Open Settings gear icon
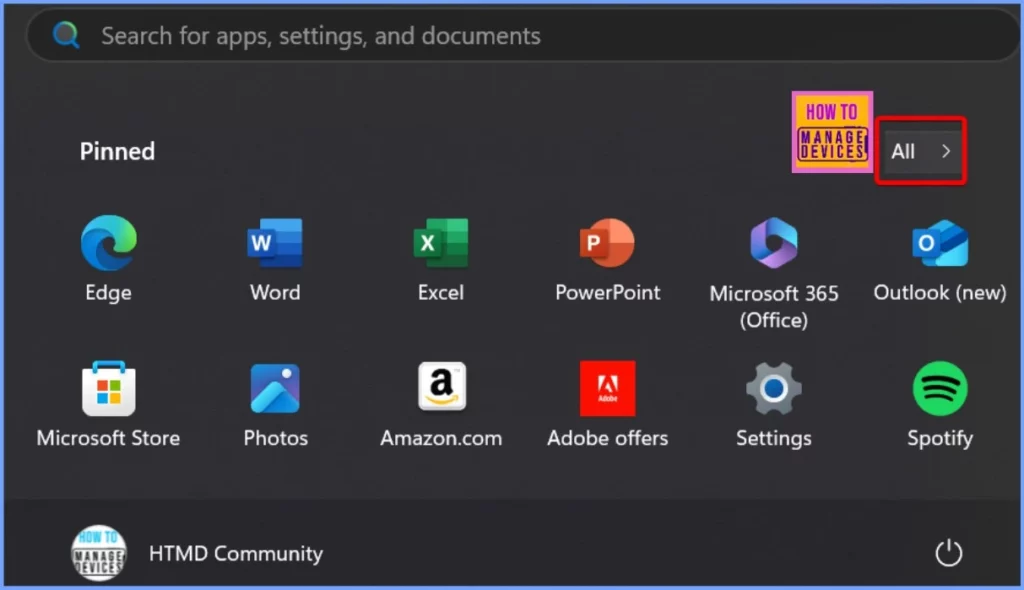Image resolution: width=1024 pixels, height=590 pixels. coord(774,388)
